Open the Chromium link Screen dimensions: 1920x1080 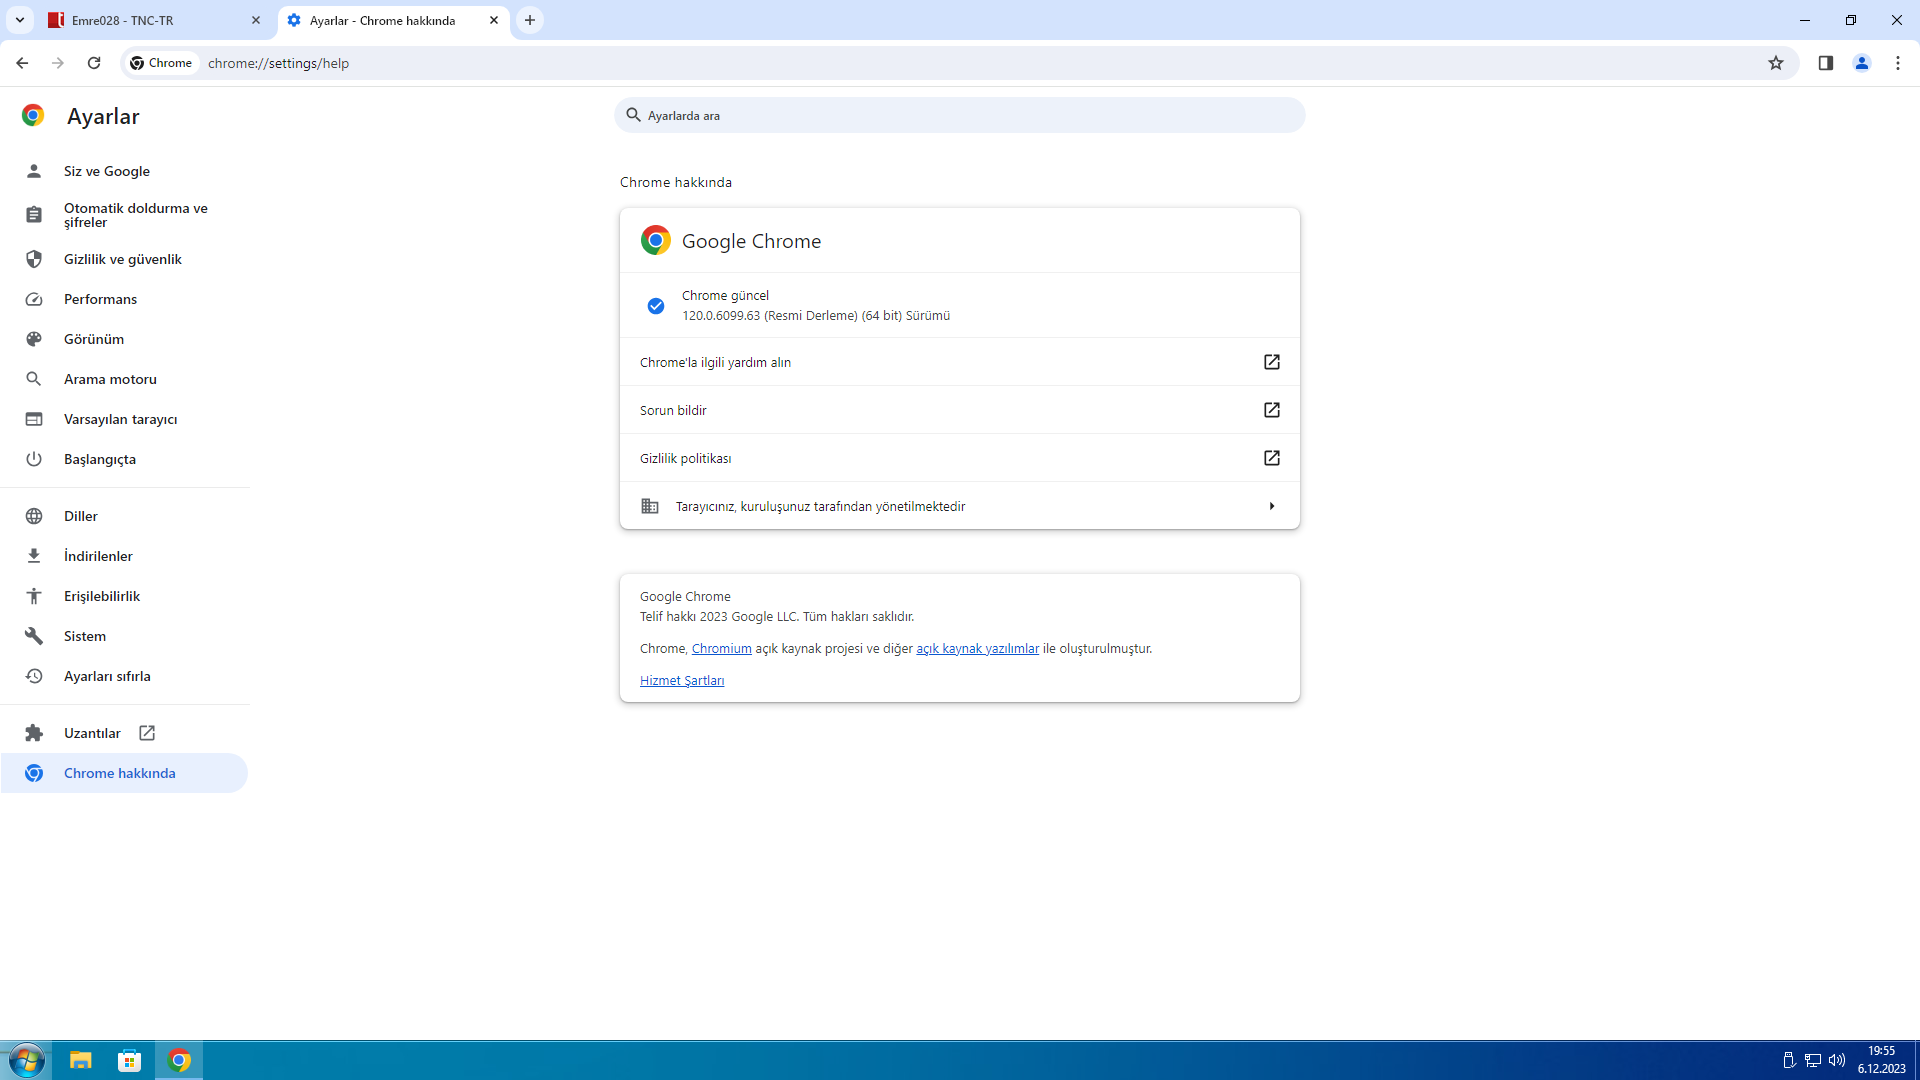721,649
